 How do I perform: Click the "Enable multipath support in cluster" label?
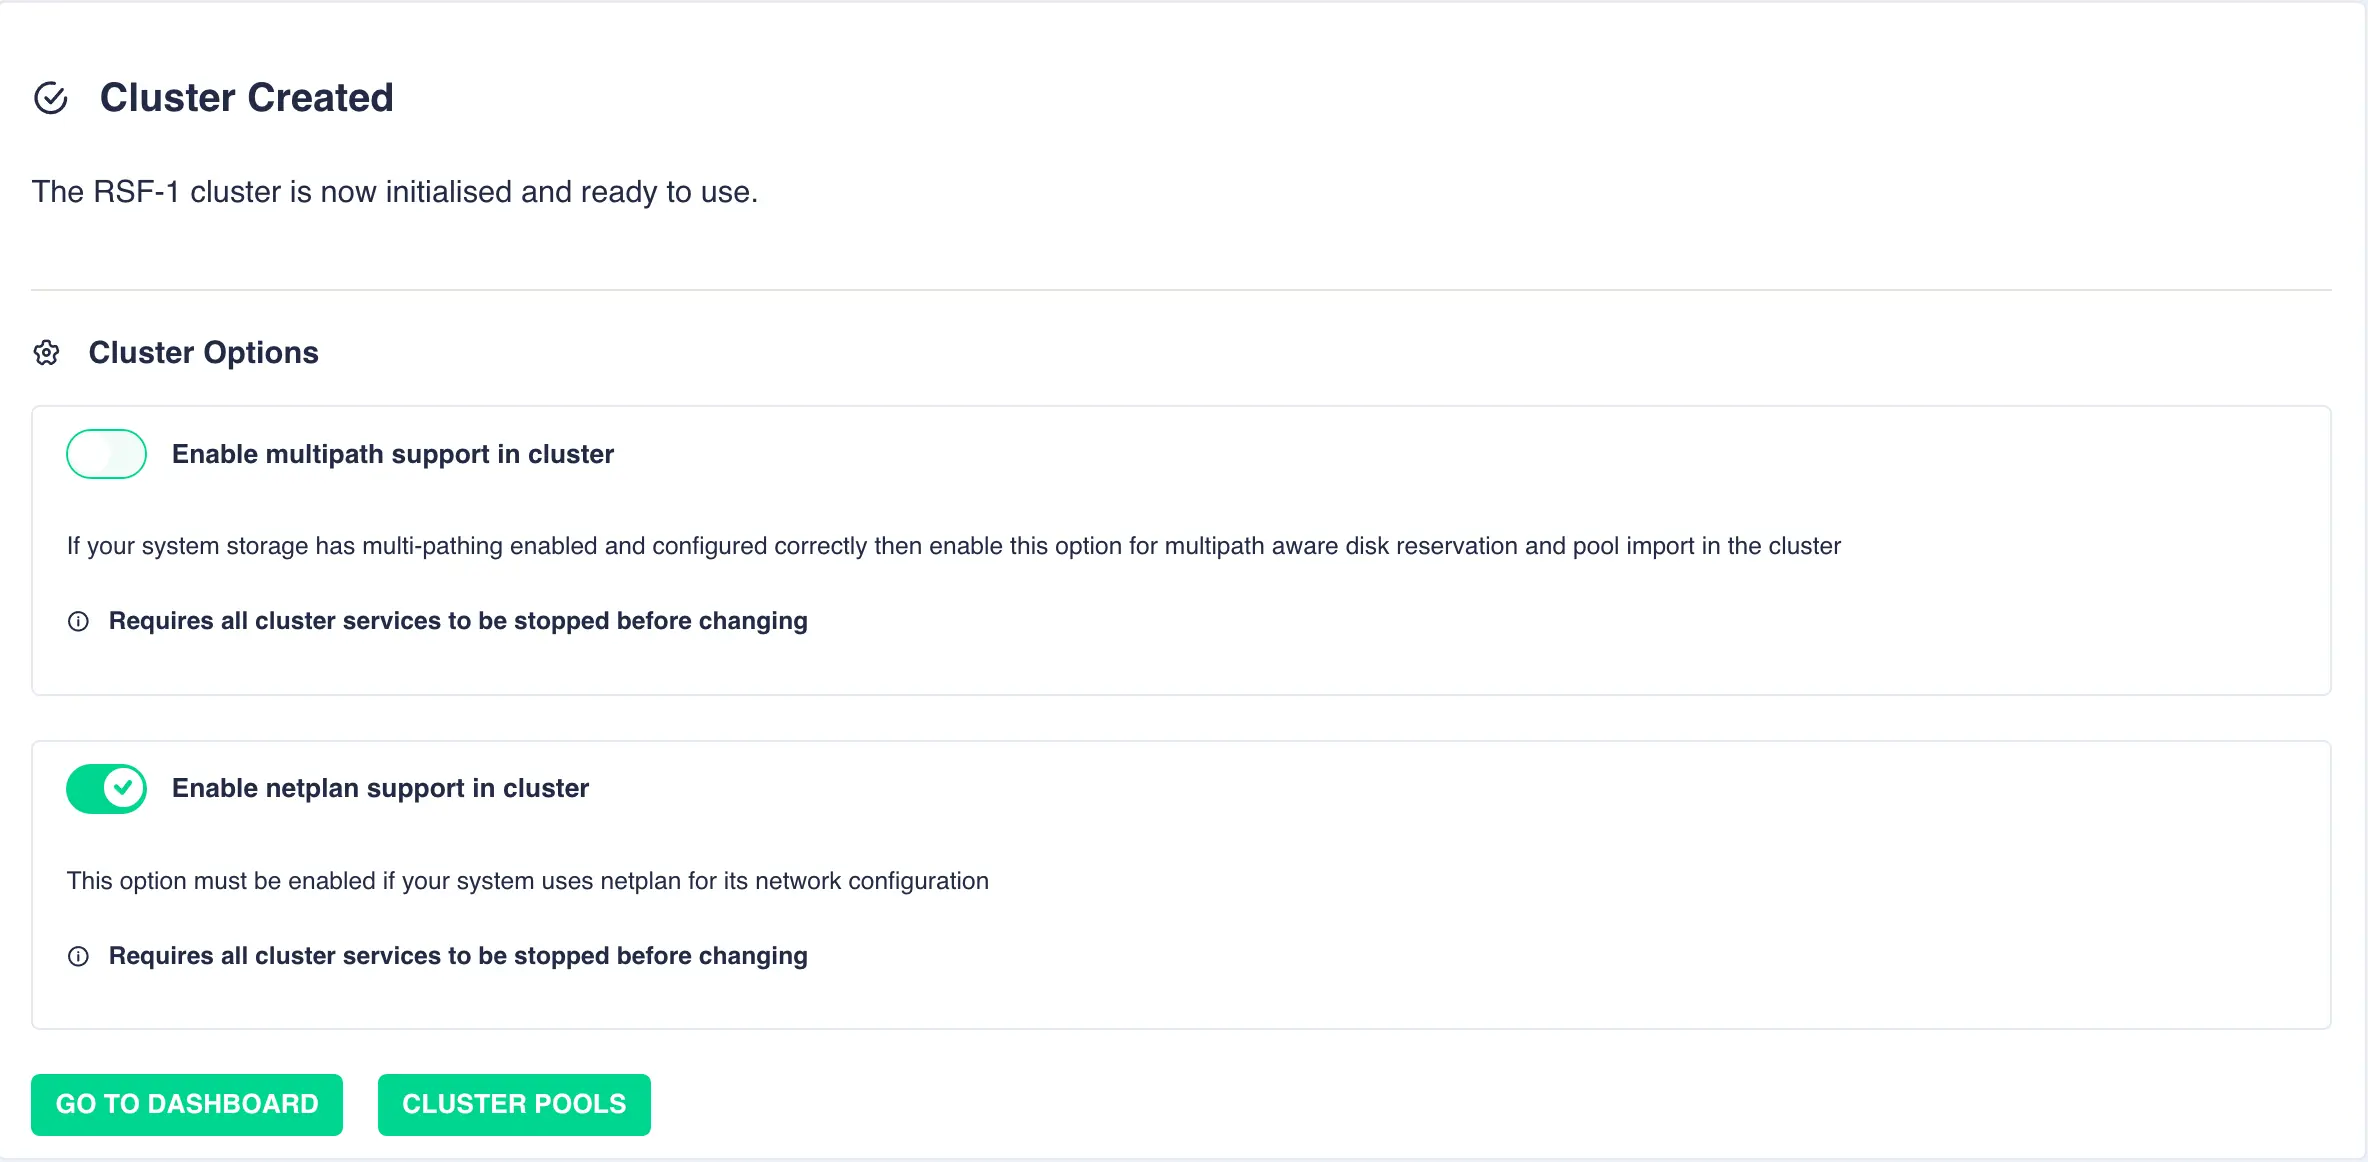(393, 454)
